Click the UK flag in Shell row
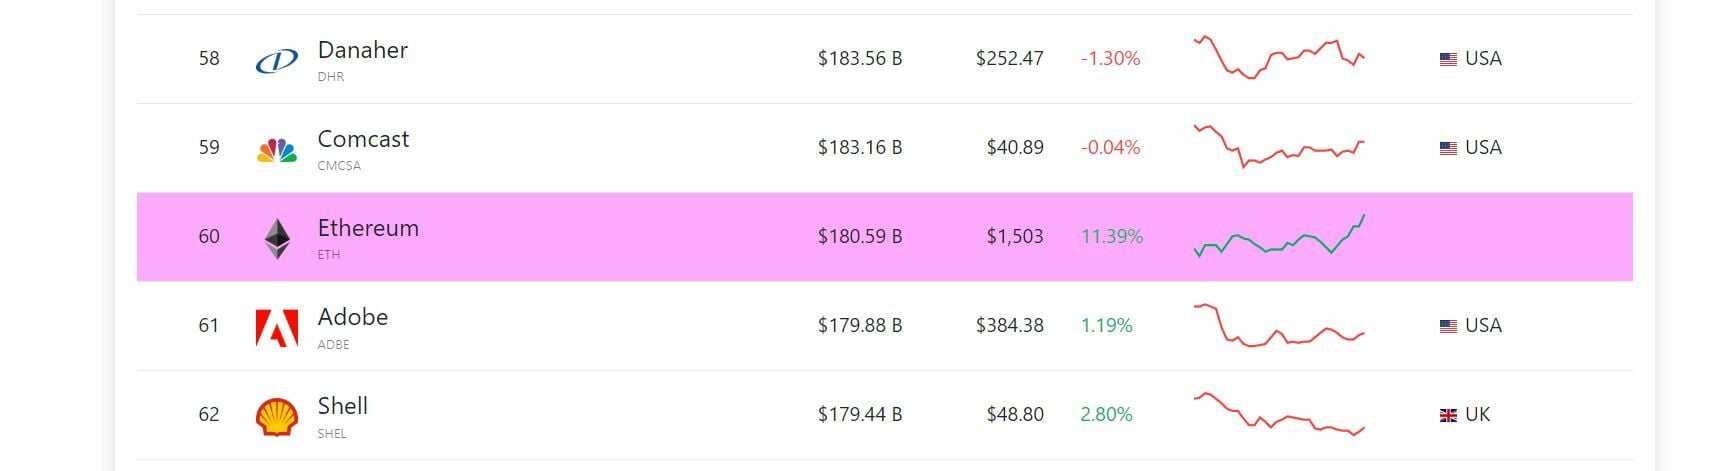The image size is (1710, 471). (1448, 415)
